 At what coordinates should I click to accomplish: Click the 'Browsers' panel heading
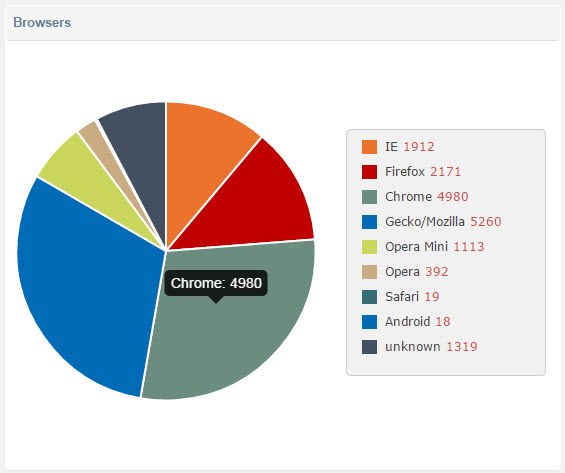pos(42,22)
